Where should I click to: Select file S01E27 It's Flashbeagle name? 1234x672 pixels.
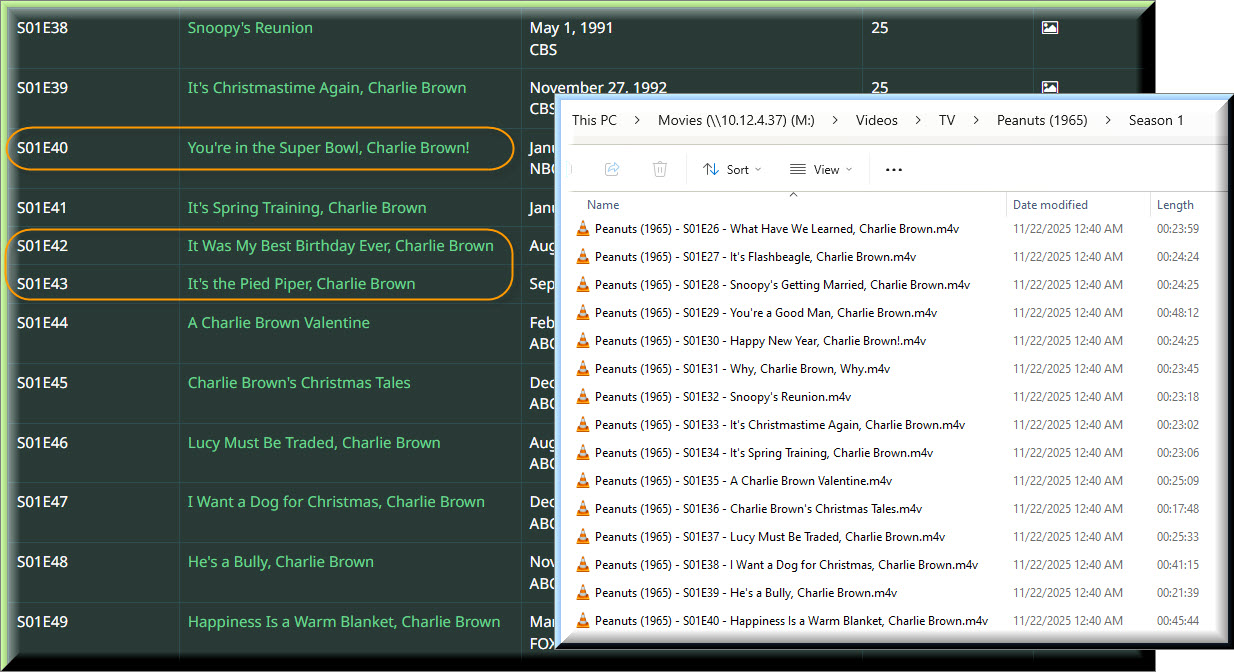tap(755, 257)
